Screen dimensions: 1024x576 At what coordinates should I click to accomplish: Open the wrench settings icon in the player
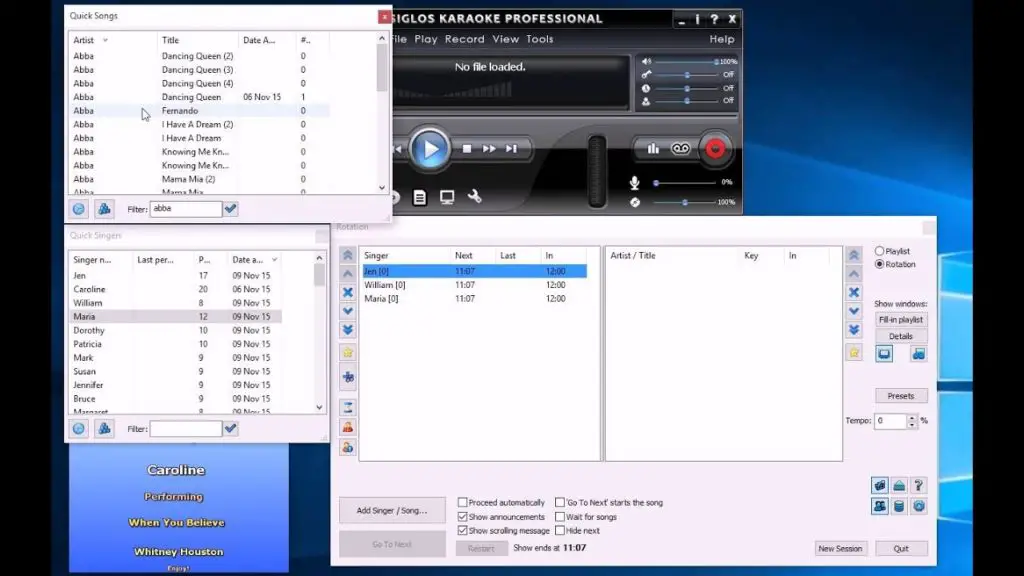point(475,197)
